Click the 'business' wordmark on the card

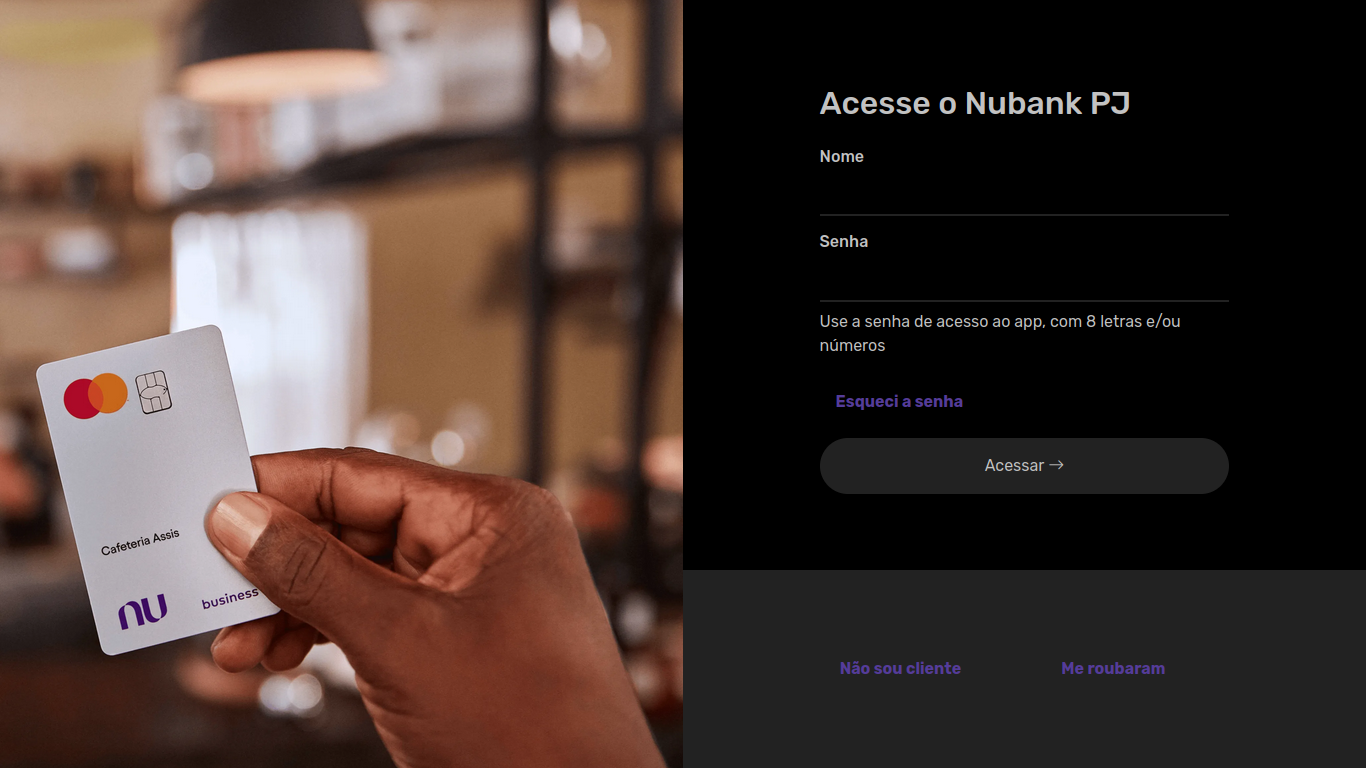click(x=230, y=598)
